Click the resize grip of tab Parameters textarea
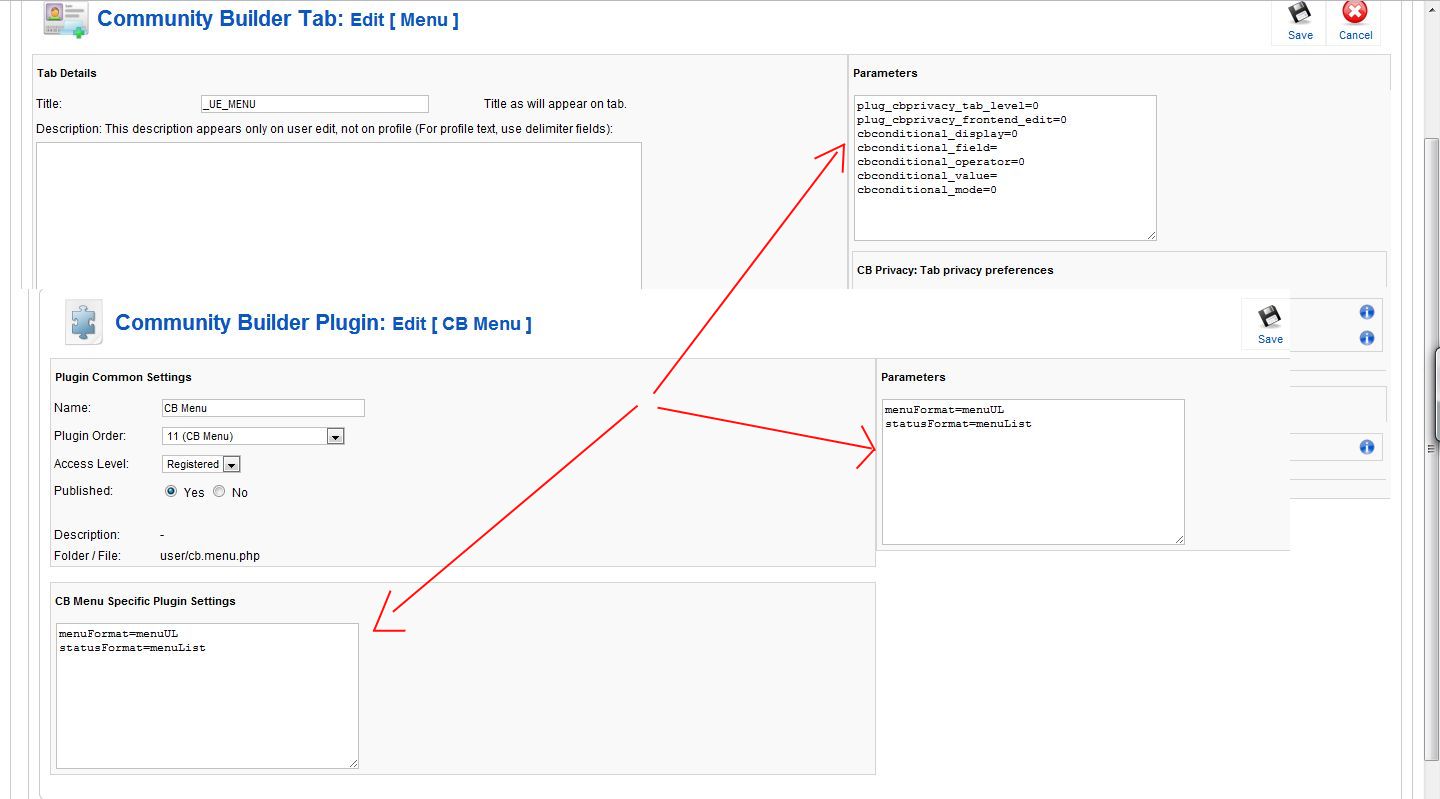The width and height of the screenshot is (1440, 799). [x=1151, y=235]
